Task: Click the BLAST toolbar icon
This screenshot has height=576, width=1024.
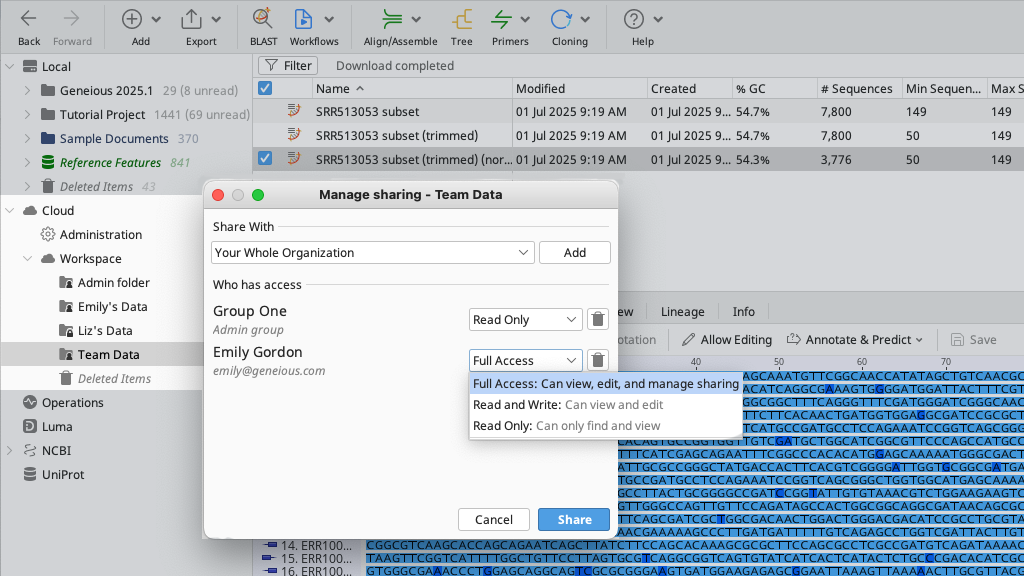Action: [263, 19]
